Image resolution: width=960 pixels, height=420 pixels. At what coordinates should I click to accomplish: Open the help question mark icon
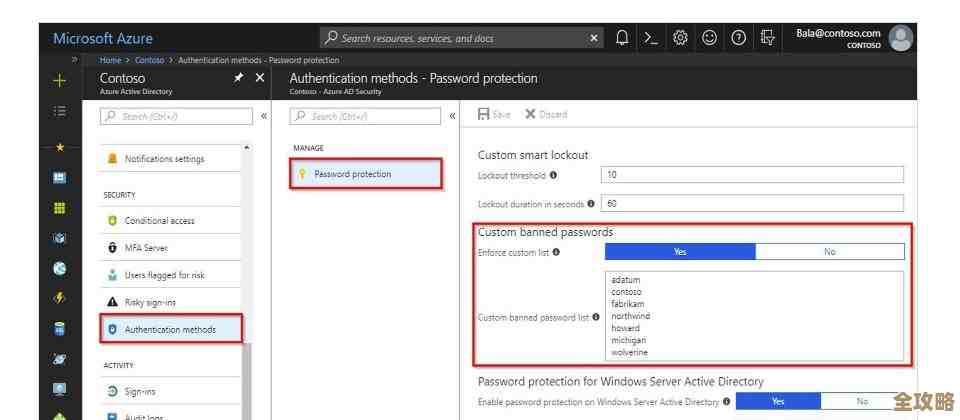click(x=738, y=38)
